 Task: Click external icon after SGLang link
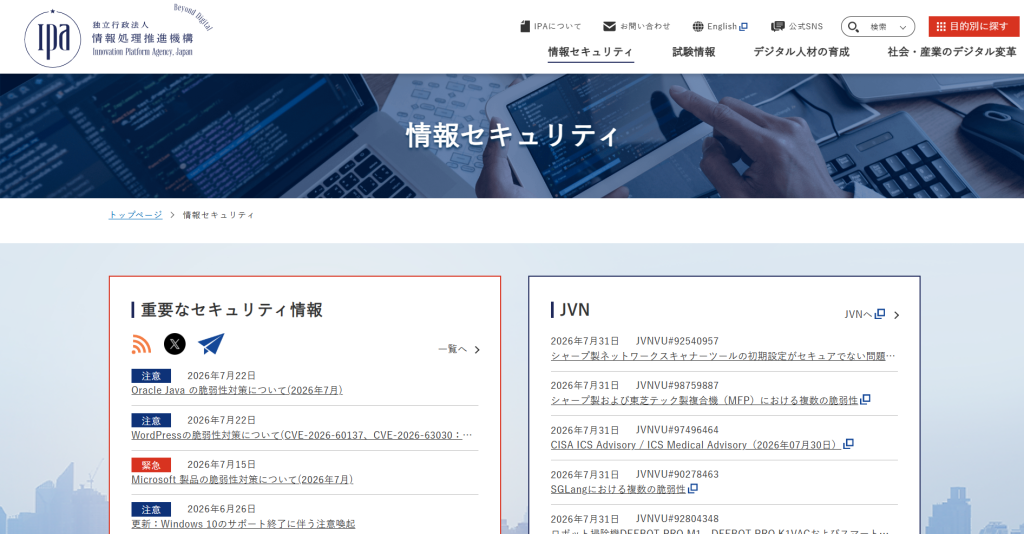[693, 488]
